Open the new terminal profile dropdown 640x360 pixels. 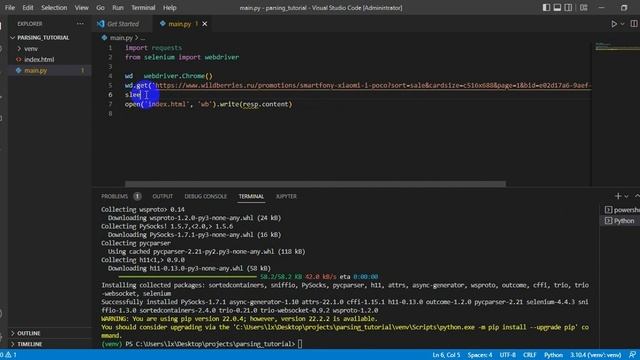(x=626, y=196)
